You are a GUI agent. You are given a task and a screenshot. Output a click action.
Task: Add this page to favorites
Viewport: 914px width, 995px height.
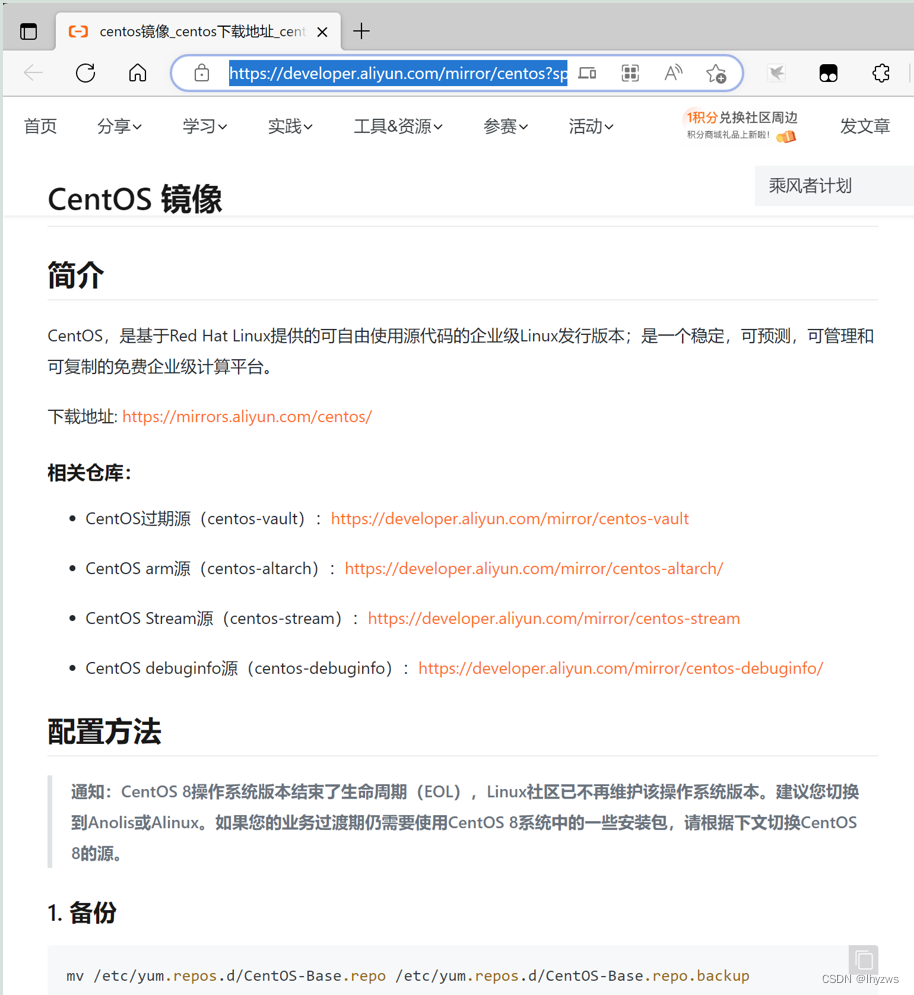click(x=716, y=74)
